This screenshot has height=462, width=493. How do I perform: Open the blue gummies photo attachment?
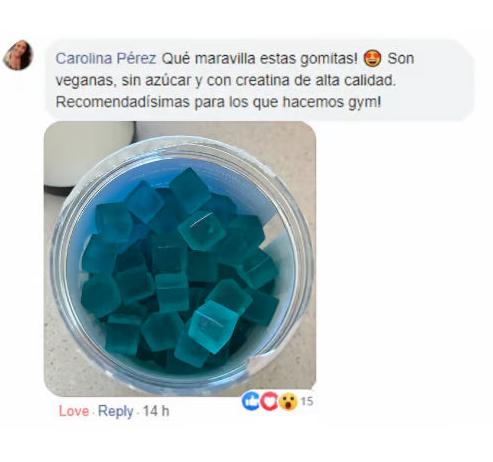pyautogui.click(x=180, y=259)
